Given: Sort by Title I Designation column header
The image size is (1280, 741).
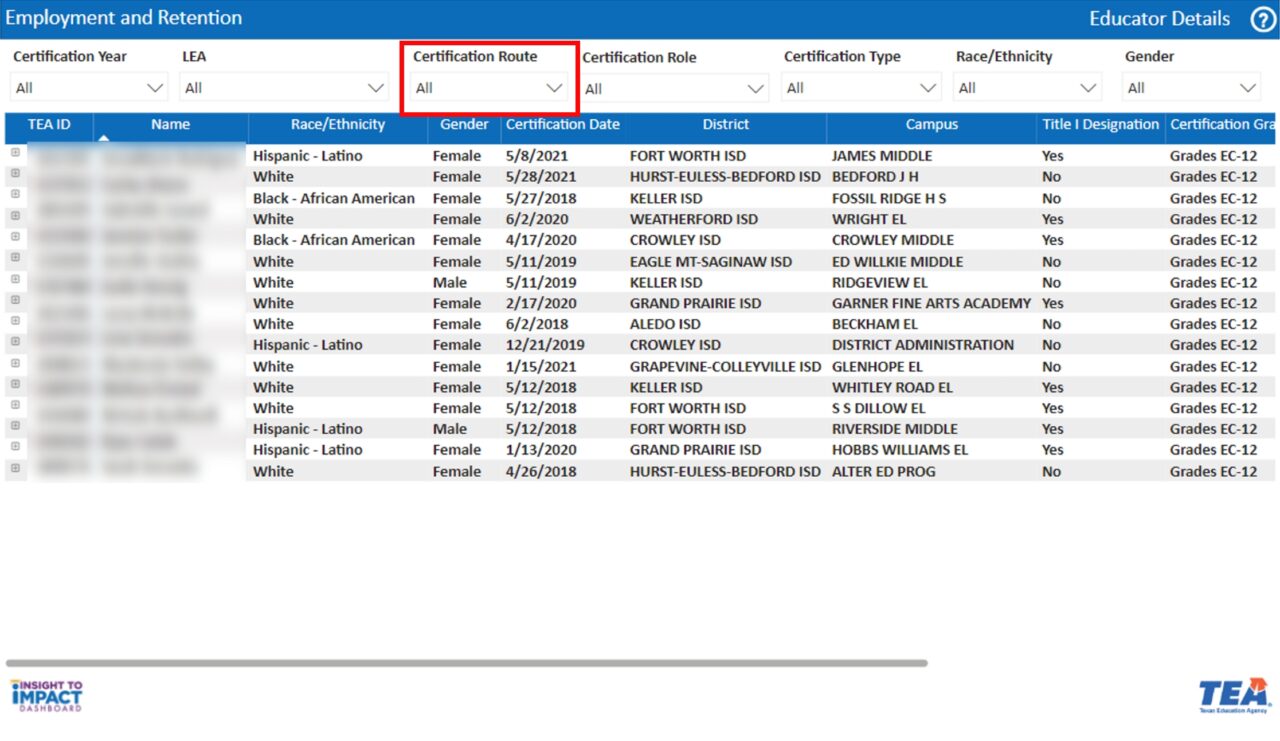Looking at the screenshot, I should (1101, 125).
